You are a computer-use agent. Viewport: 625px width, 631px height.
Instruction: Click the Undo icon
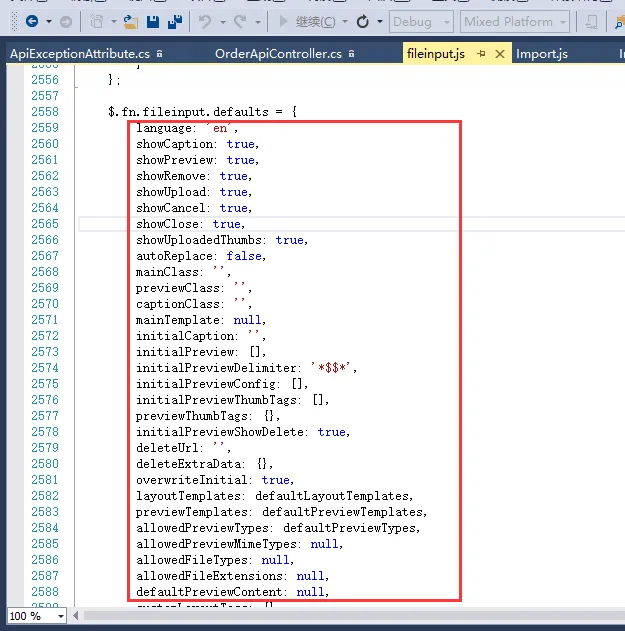click(205, 21)
